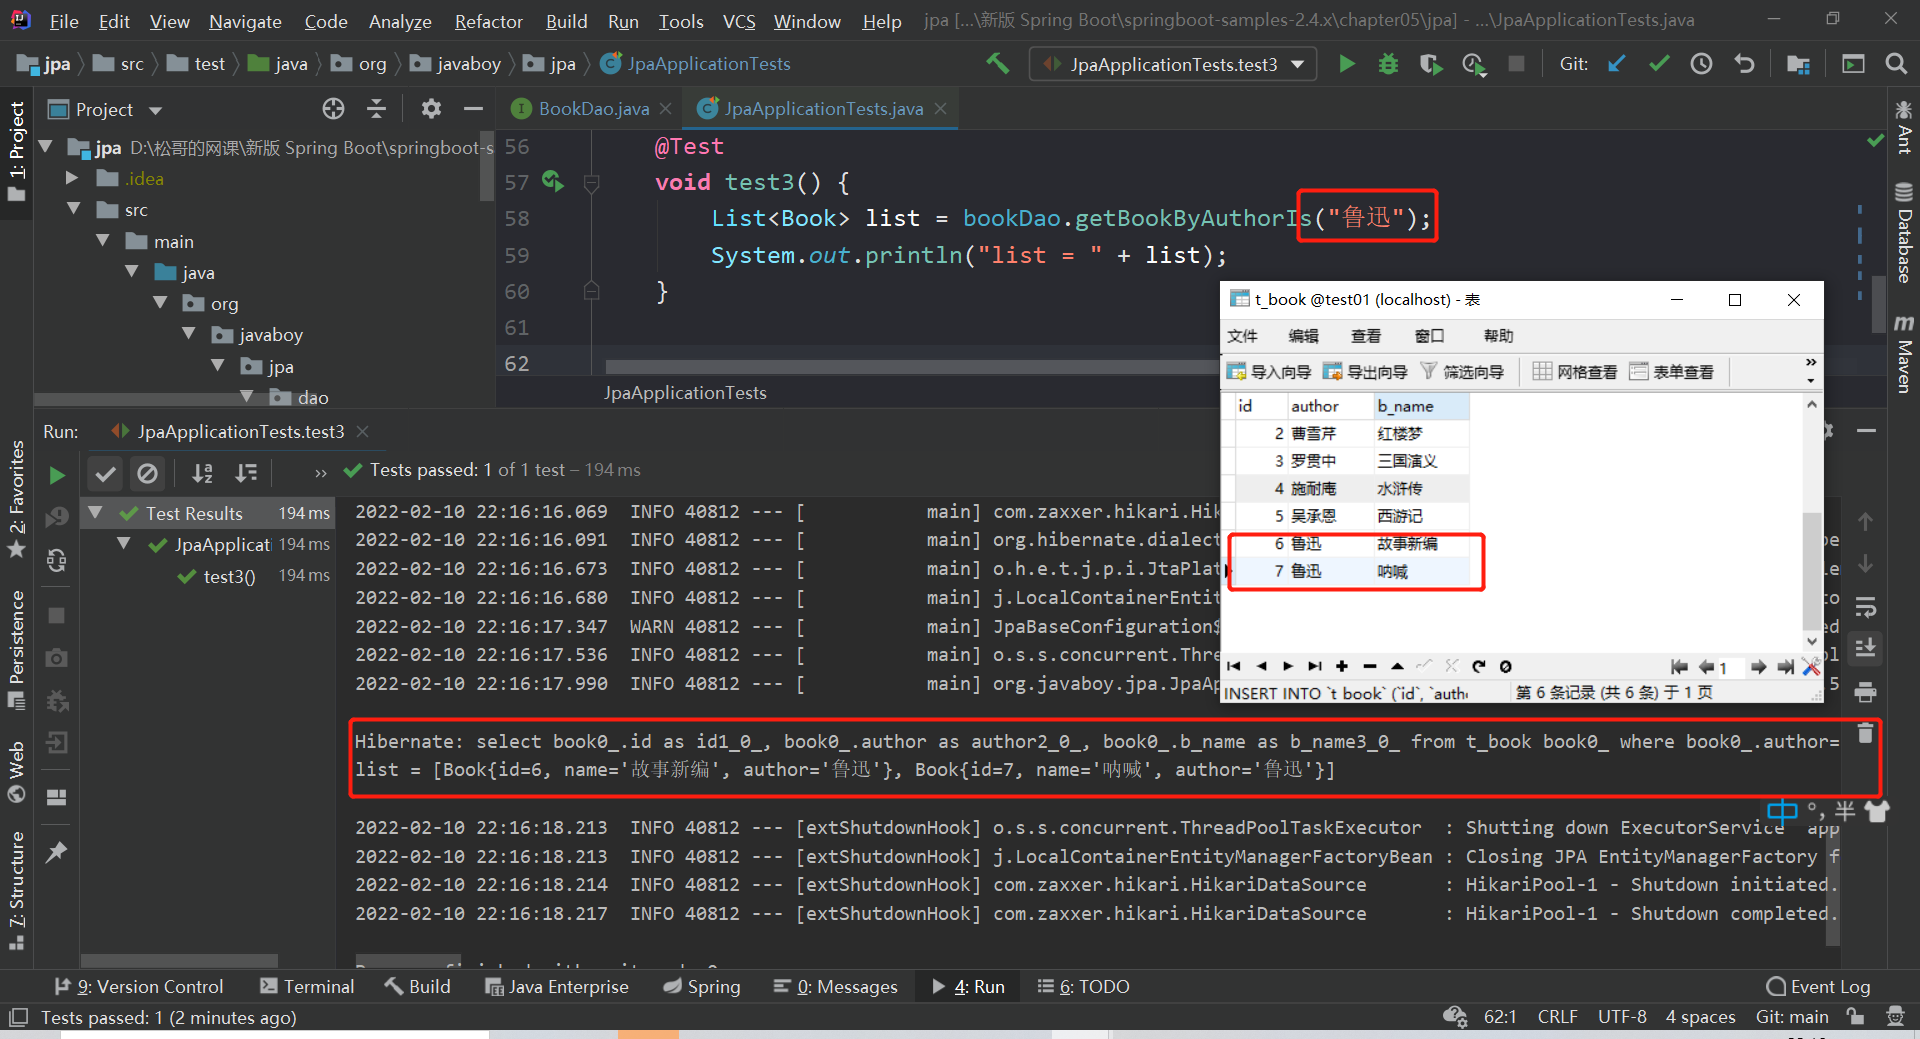Image resolution: width=1920 pixels, height=1039 pixels.
Task: Collapse Test Results tree node
Action: (95, 513)
